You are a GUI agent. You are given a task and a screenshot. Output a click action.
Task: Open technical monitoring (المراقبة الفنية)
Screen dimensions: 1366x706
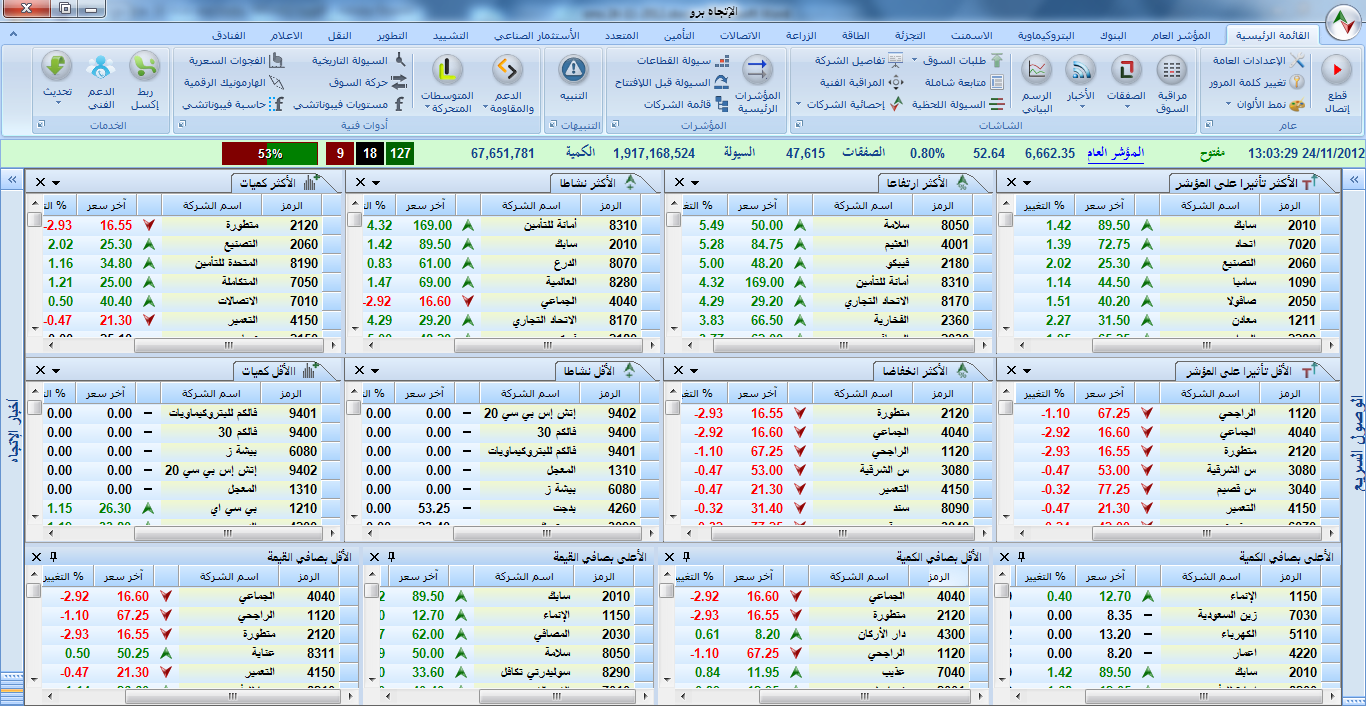point(862,82)
